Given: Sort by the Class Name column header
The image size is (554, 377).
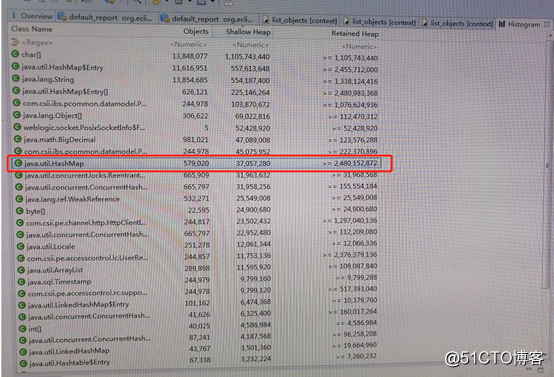Looking at the screenshot, I should [x=32, y=29].
